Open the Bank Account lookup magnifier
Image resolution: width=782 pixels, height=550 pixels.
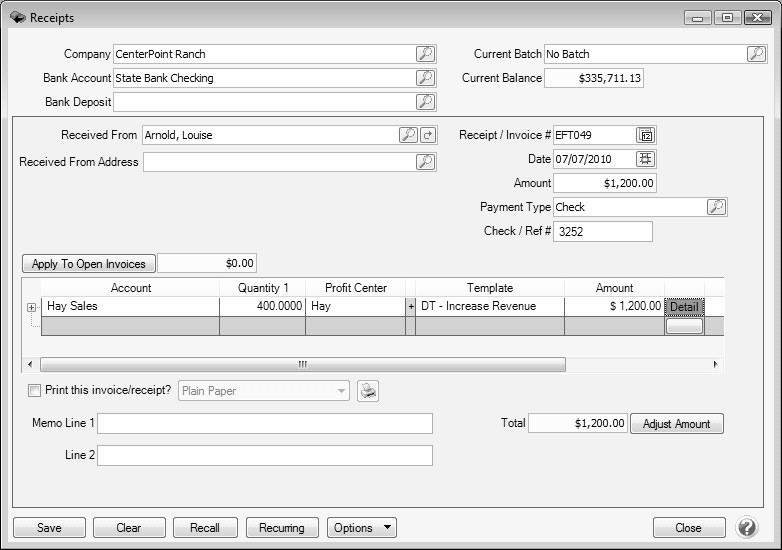tap(425, 78)
